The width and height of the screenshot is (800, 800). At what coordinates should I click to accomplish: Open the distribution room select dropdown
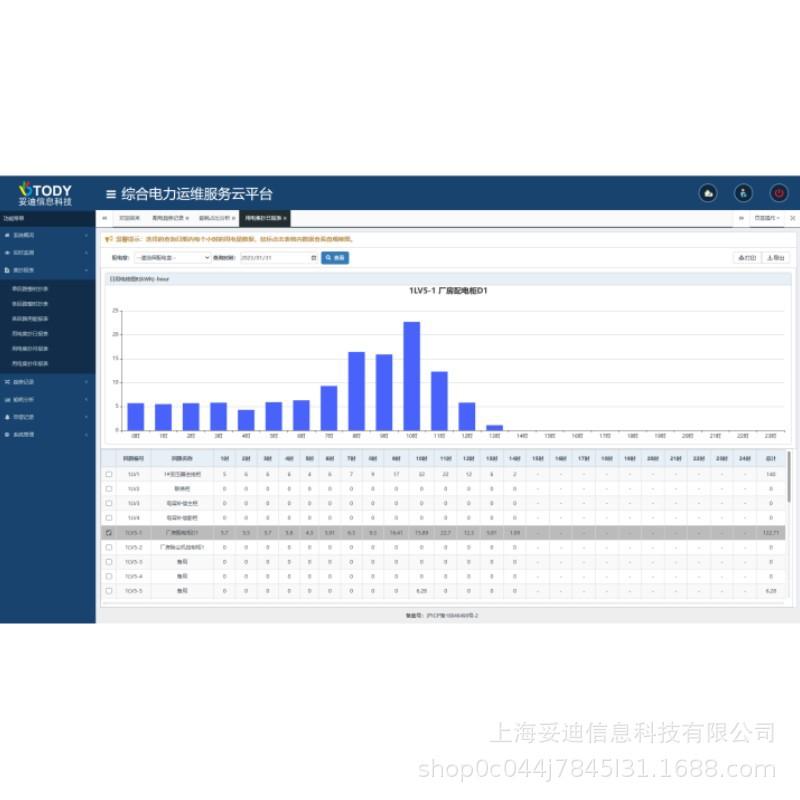(172, 258)
